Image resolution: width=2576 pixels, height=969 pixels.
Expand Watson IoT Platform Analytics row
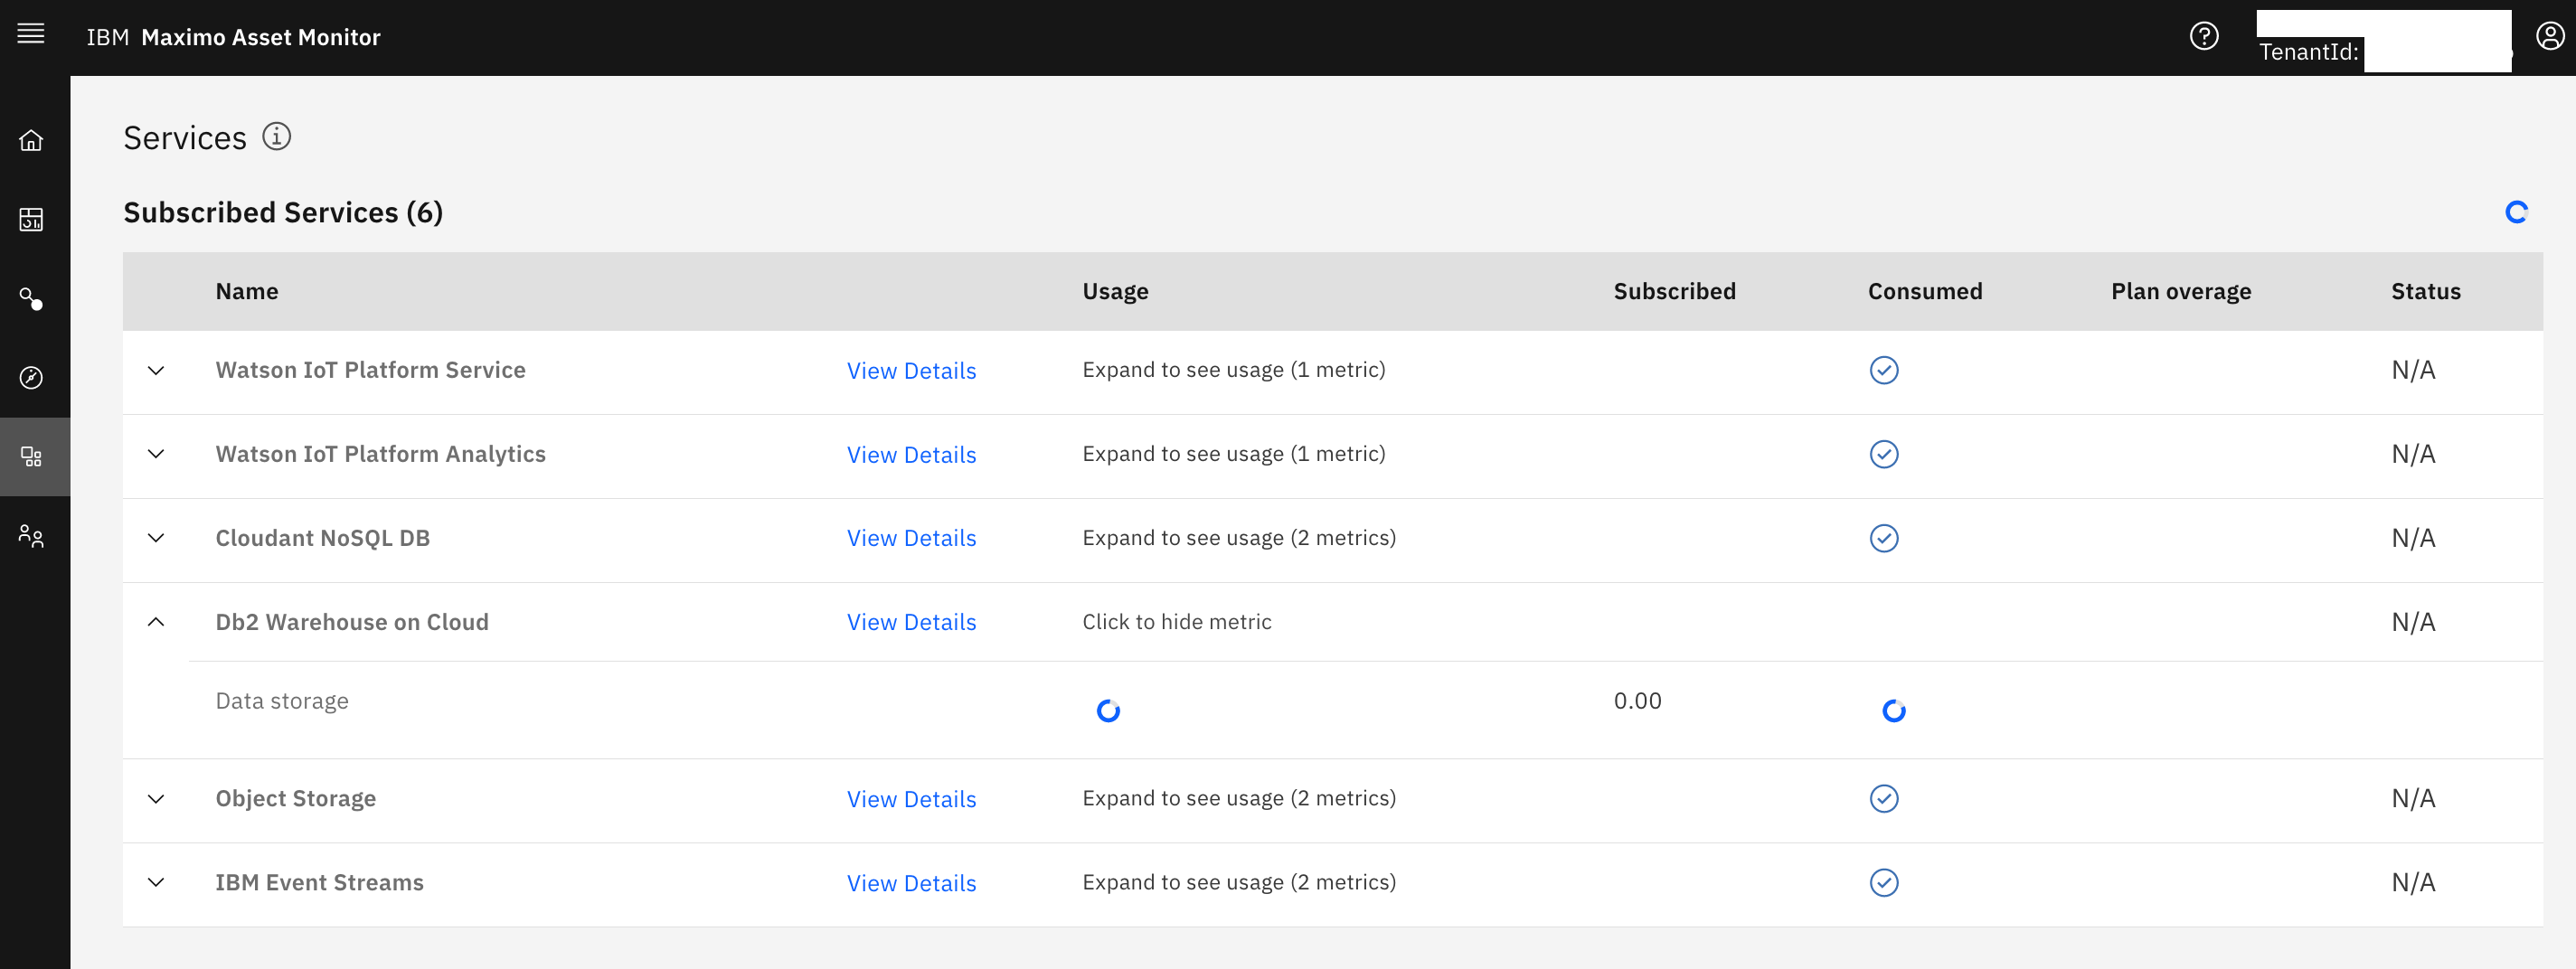pos(156,454)
